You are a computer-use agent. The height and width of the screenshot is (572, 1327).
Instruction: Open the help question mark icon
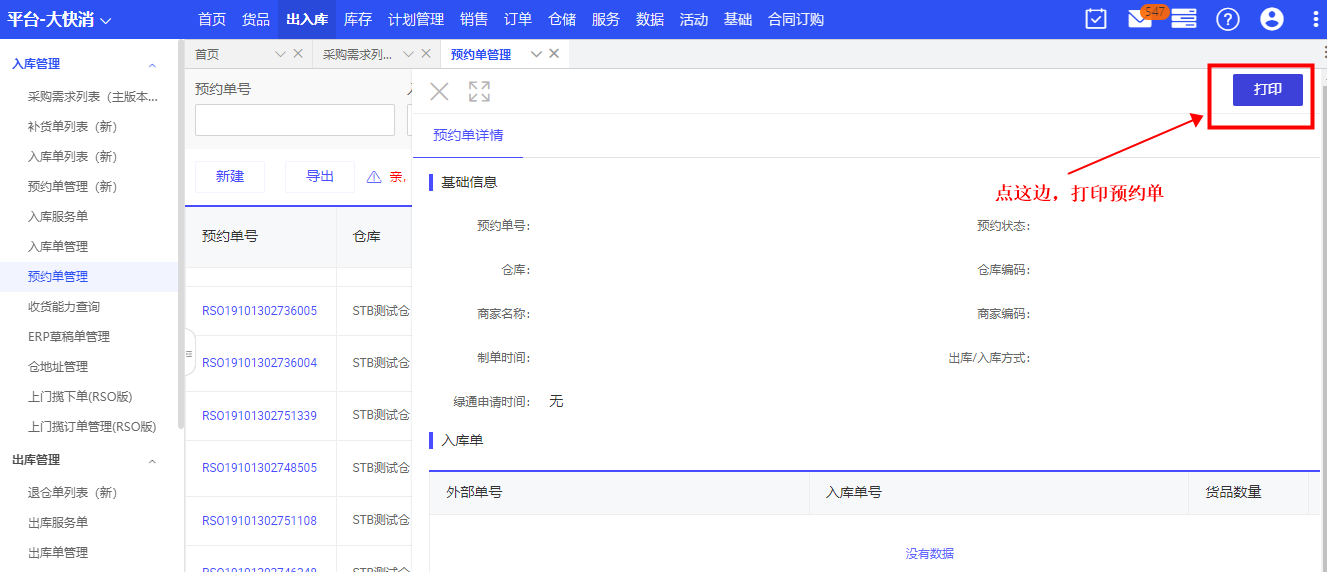coord(1227,19)
